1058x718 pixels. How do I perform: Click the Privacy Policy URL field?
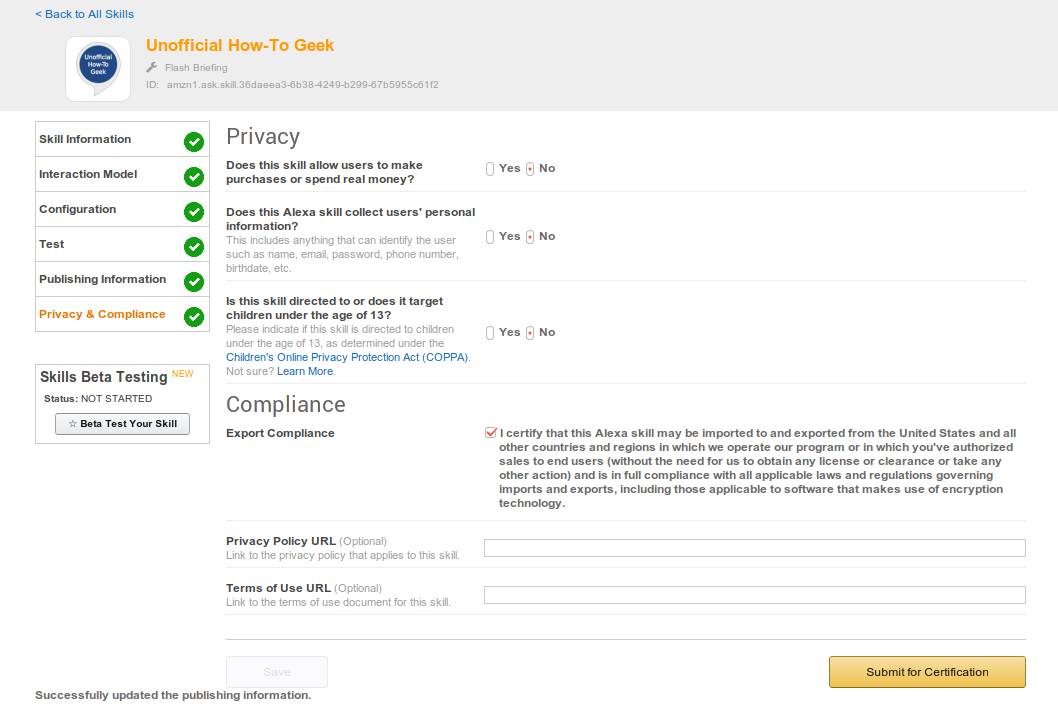[x=754, y=548]
